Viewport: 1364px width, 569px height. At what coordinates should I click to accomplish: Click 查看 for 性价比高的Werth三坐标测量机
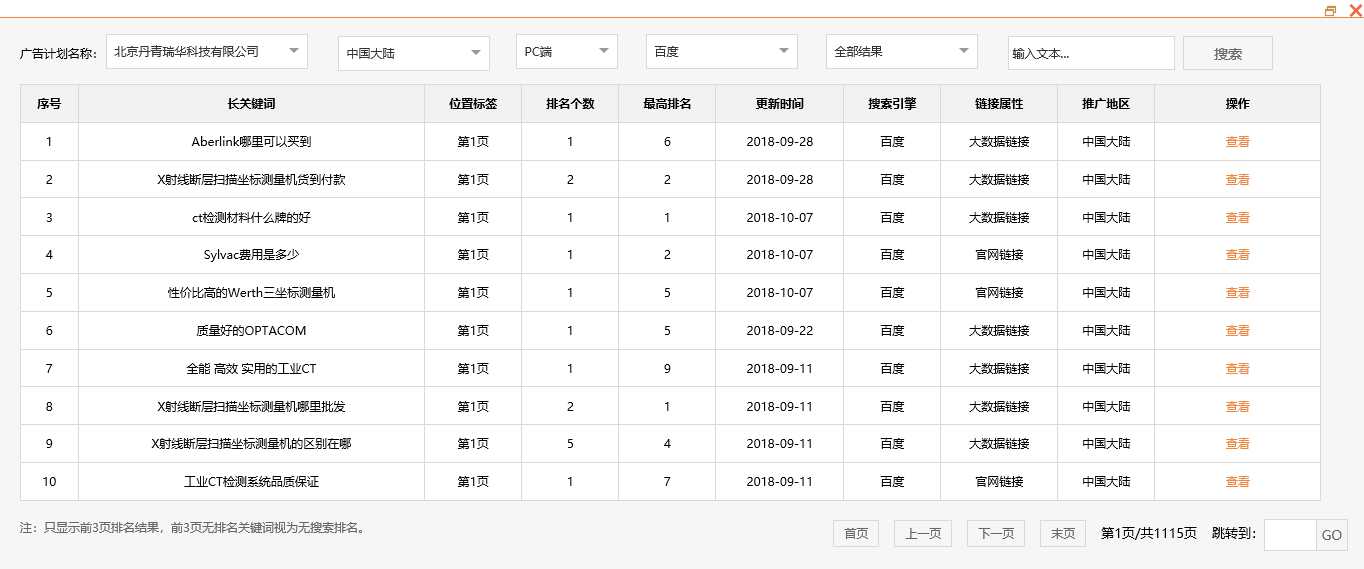[x=1238, y=293]
